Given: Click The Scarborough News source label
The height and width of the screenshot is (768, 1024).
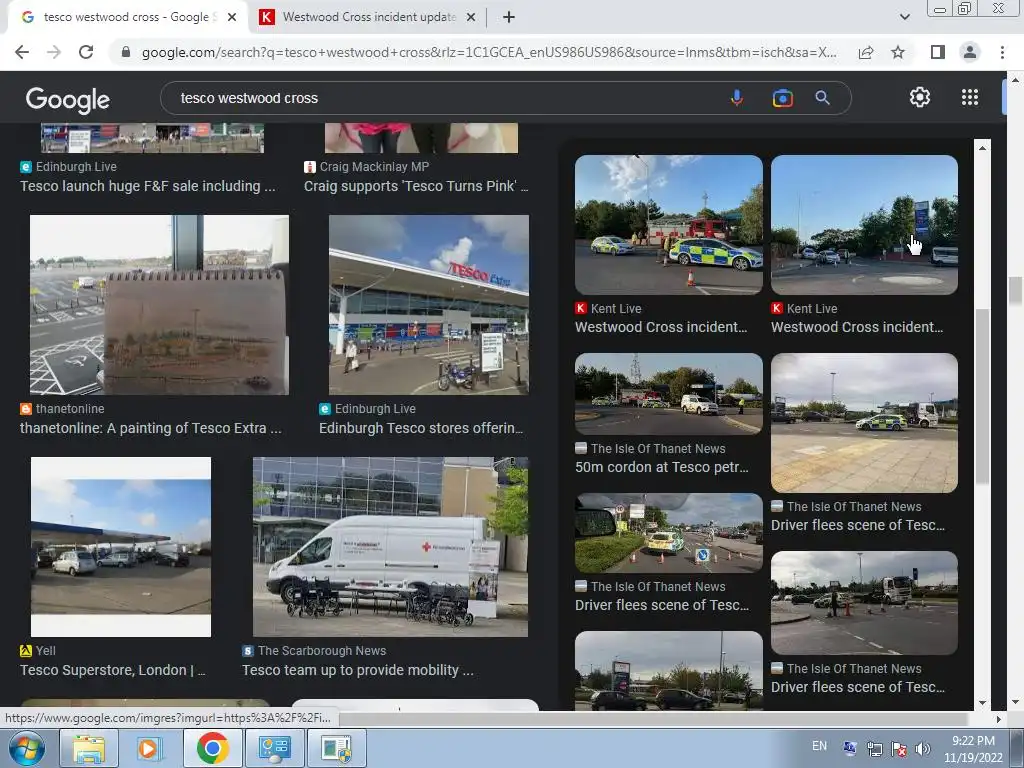Looking at the screenshot, I should point(322,651).
